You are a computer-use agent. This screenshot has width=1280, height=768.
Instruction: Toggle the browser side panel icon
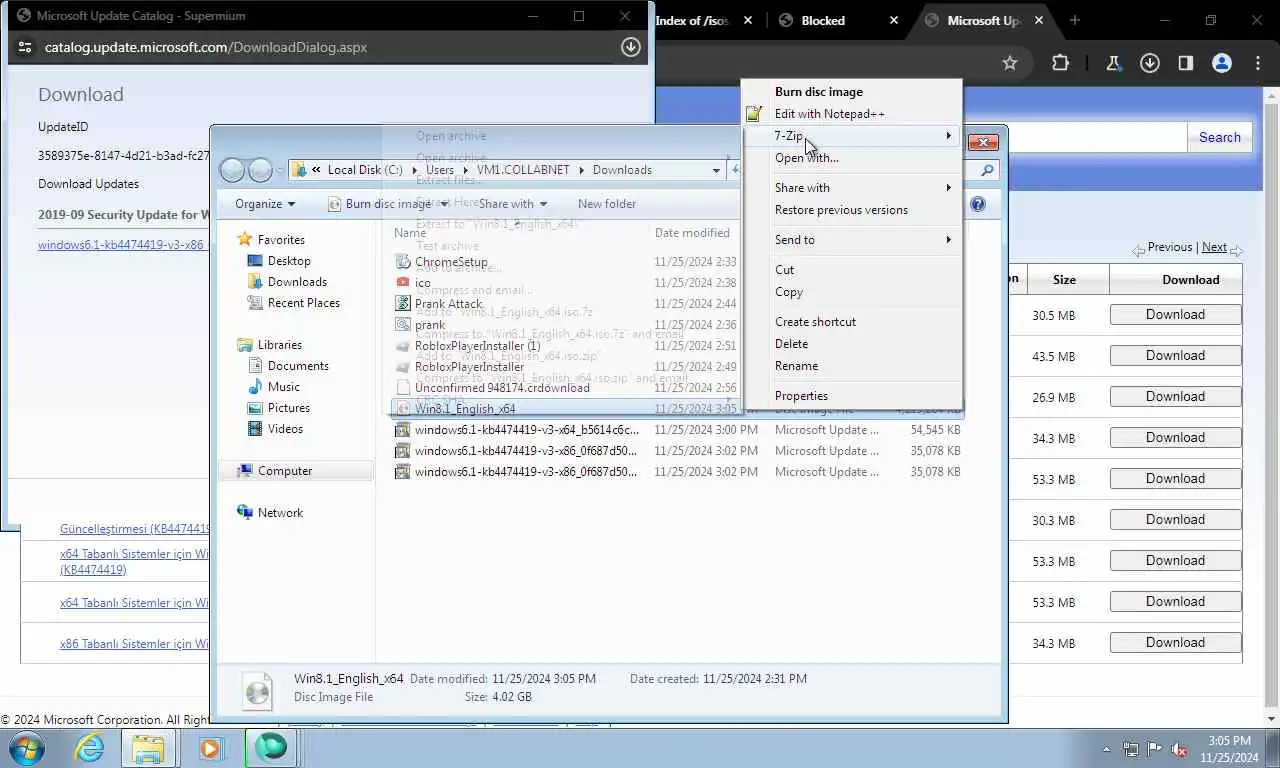(1185, 63)
